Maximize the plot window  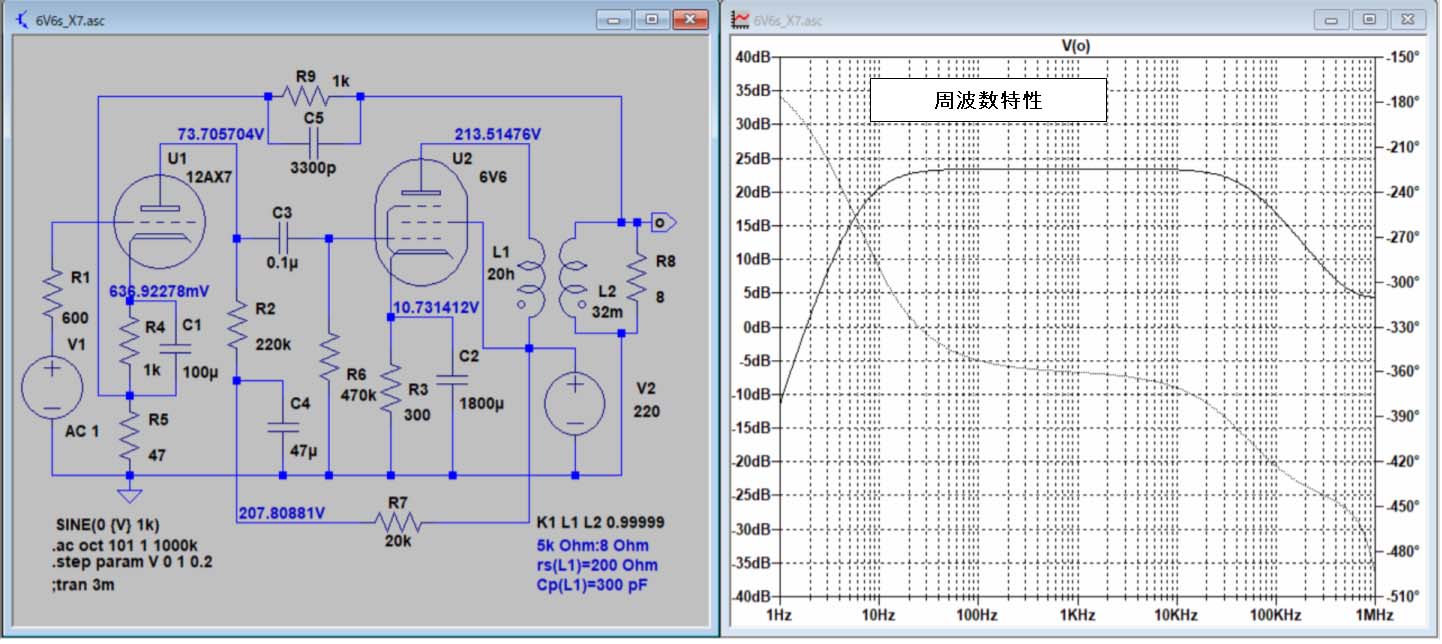(x=1369, y=19)
